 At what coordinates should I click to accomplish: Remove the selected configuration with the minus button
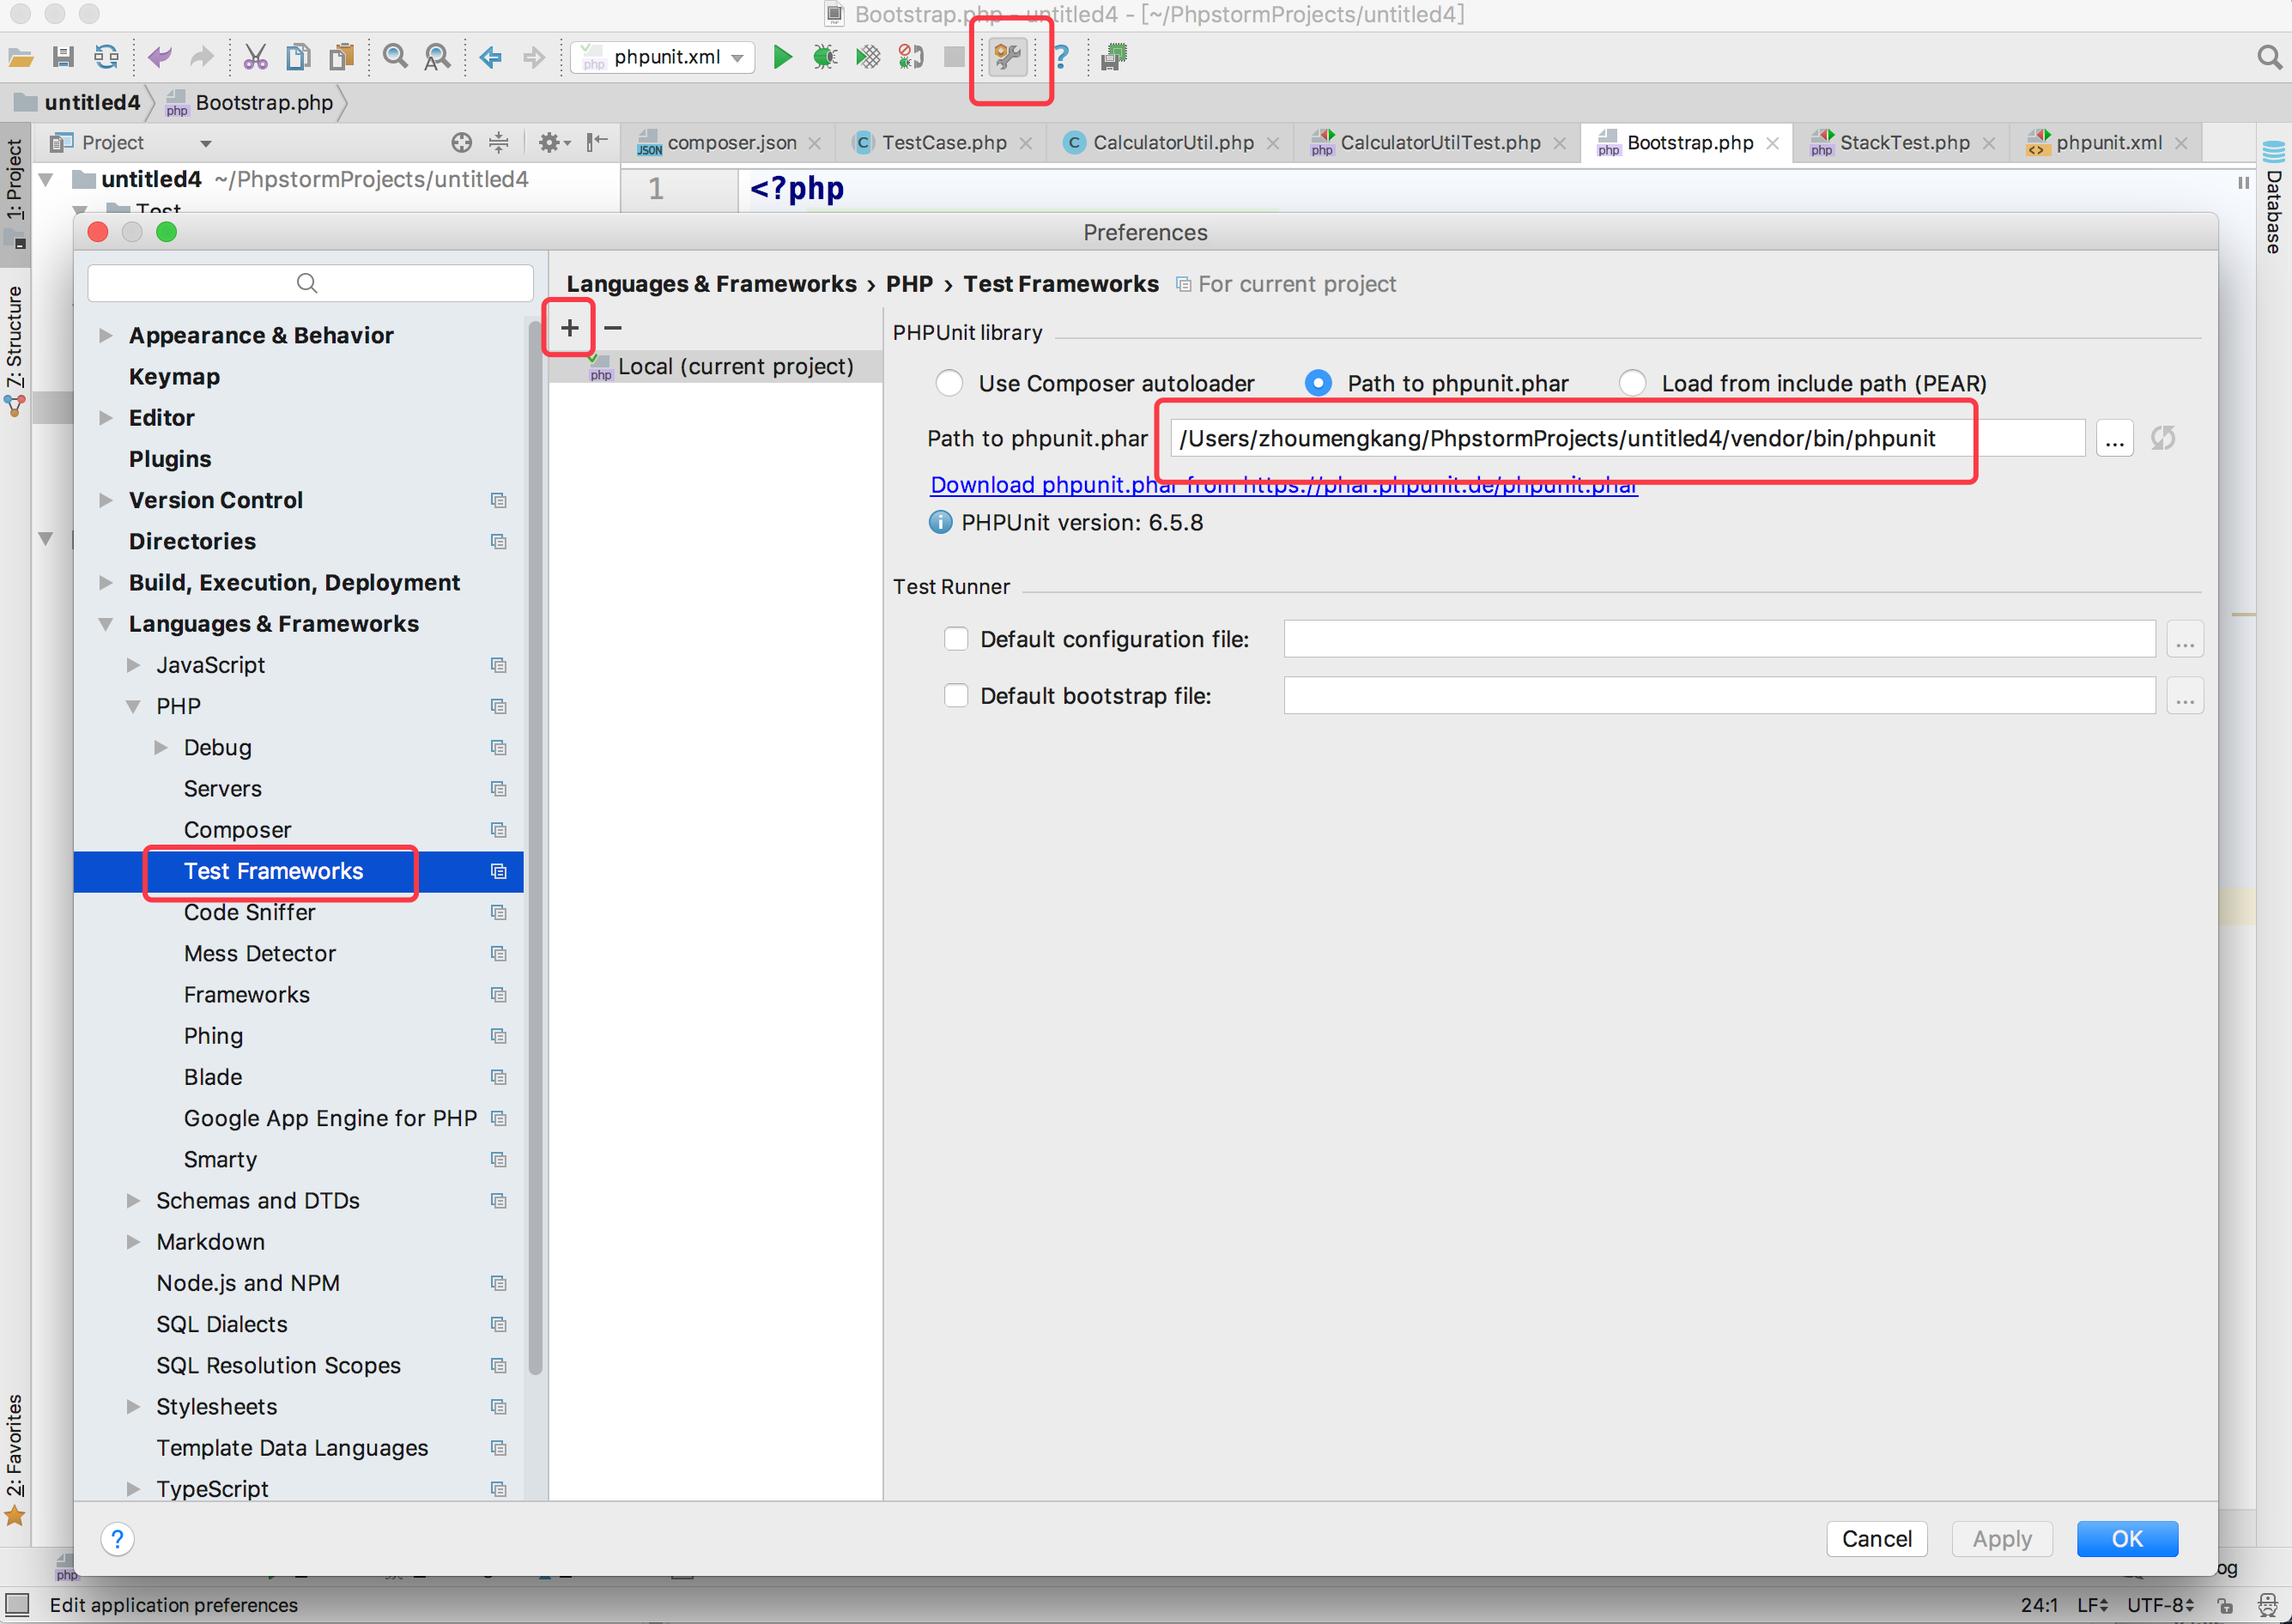pos(613,327)
